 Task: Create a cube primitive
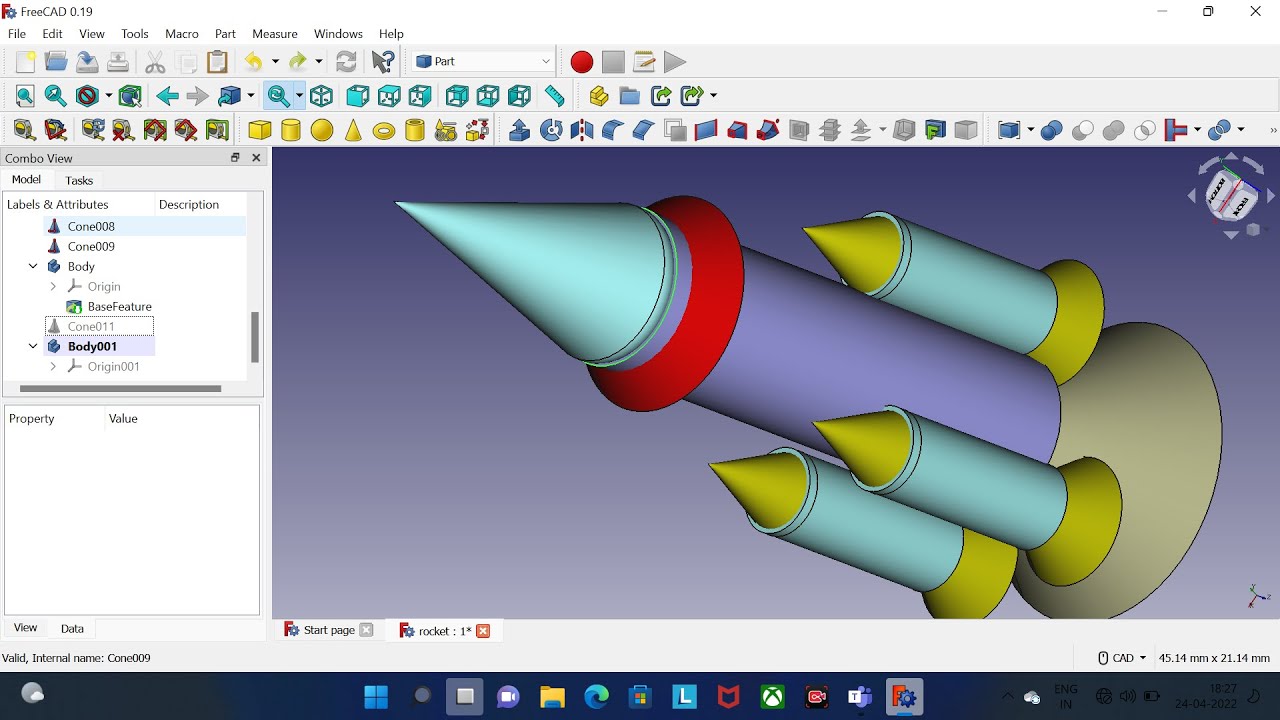260,130
